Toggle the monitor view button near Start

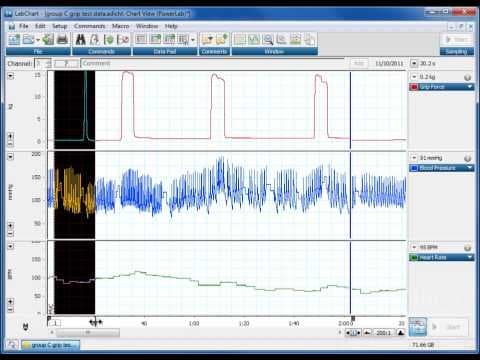click(x=417, y=327)
